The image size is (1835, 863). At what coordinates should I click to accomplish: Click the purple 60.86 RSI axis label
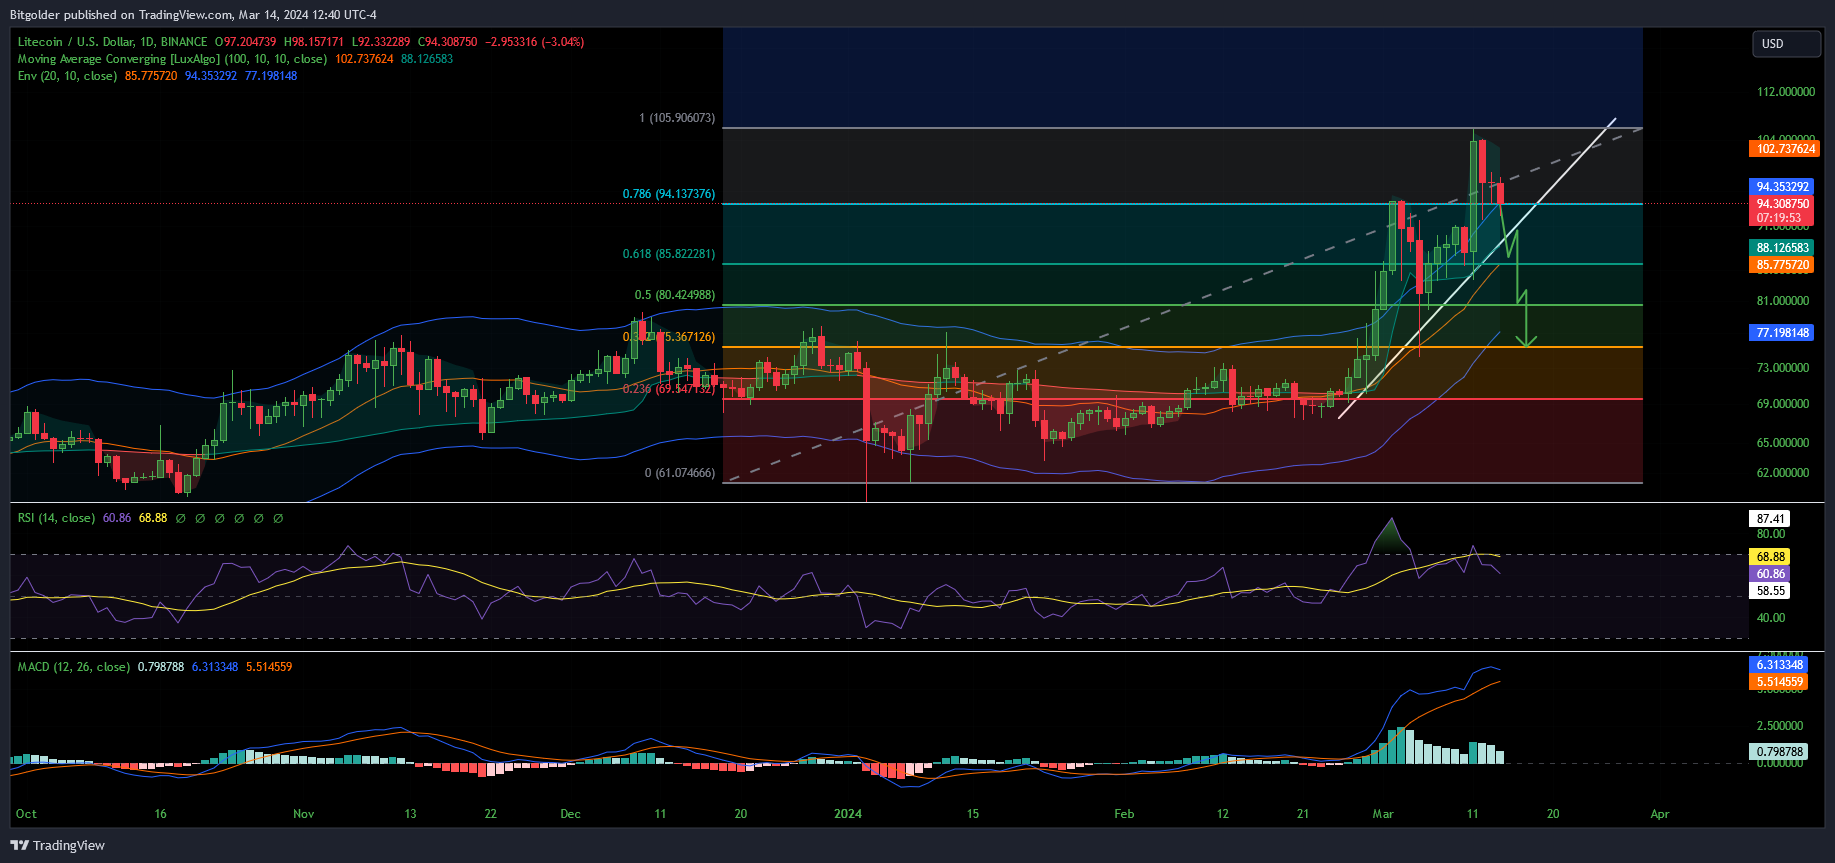coord(1771,574)
